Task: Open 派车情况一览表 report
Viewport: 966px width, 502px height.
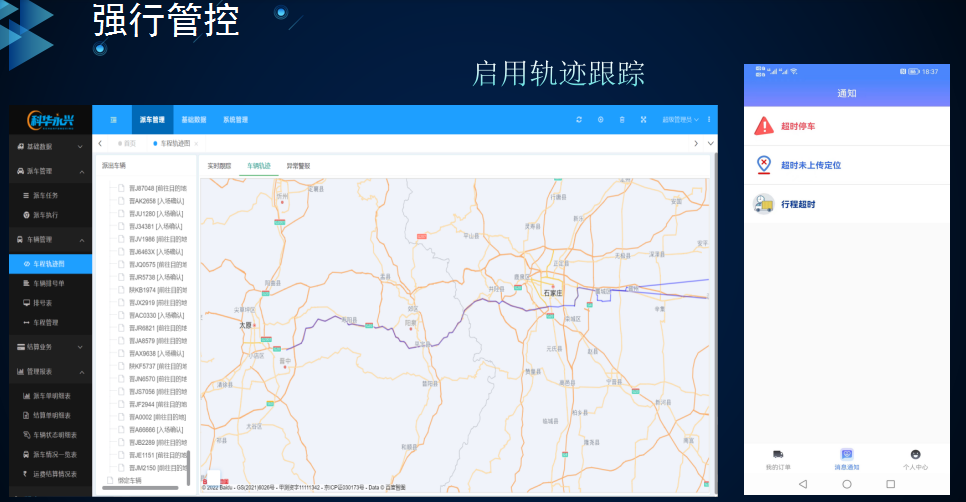Action: [51, 455]
